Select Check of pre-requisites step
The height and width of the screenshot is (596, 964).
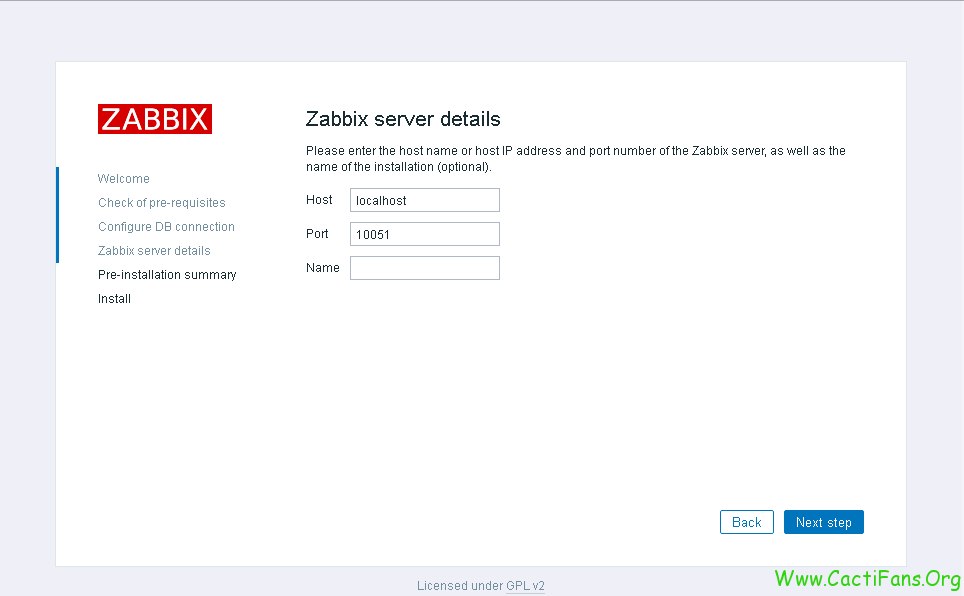162,202
